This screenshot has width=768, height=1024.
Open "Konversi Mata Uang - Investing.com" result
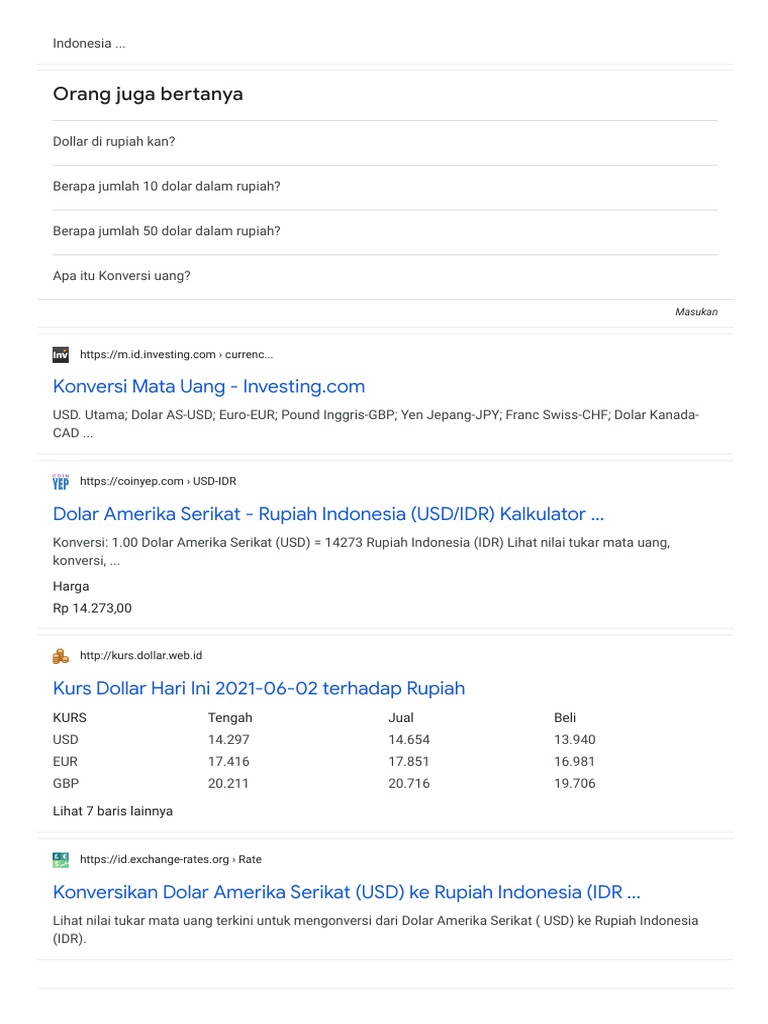[x=208, y=386]
